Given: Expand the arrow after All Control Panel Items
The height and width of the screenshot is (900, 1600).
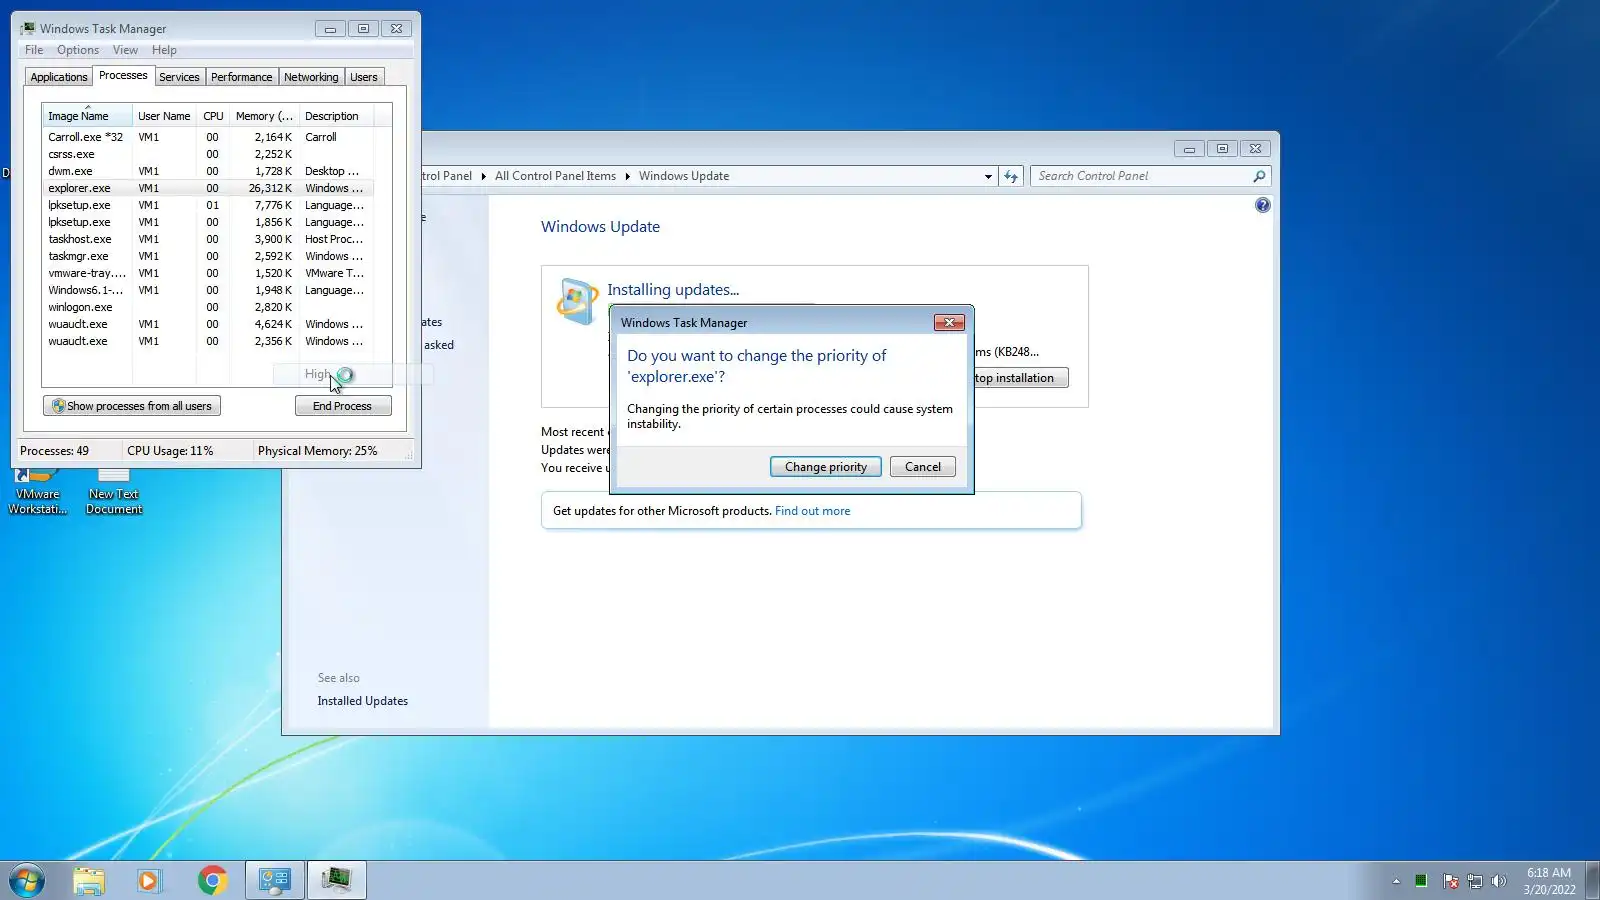Looking at the screenshot, I should pos(627,176).
